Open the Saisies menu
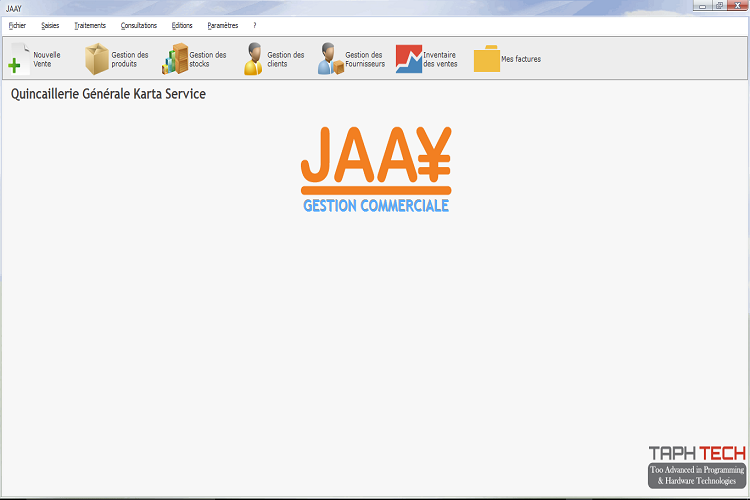The image size is (750, 500). (50, 25)
